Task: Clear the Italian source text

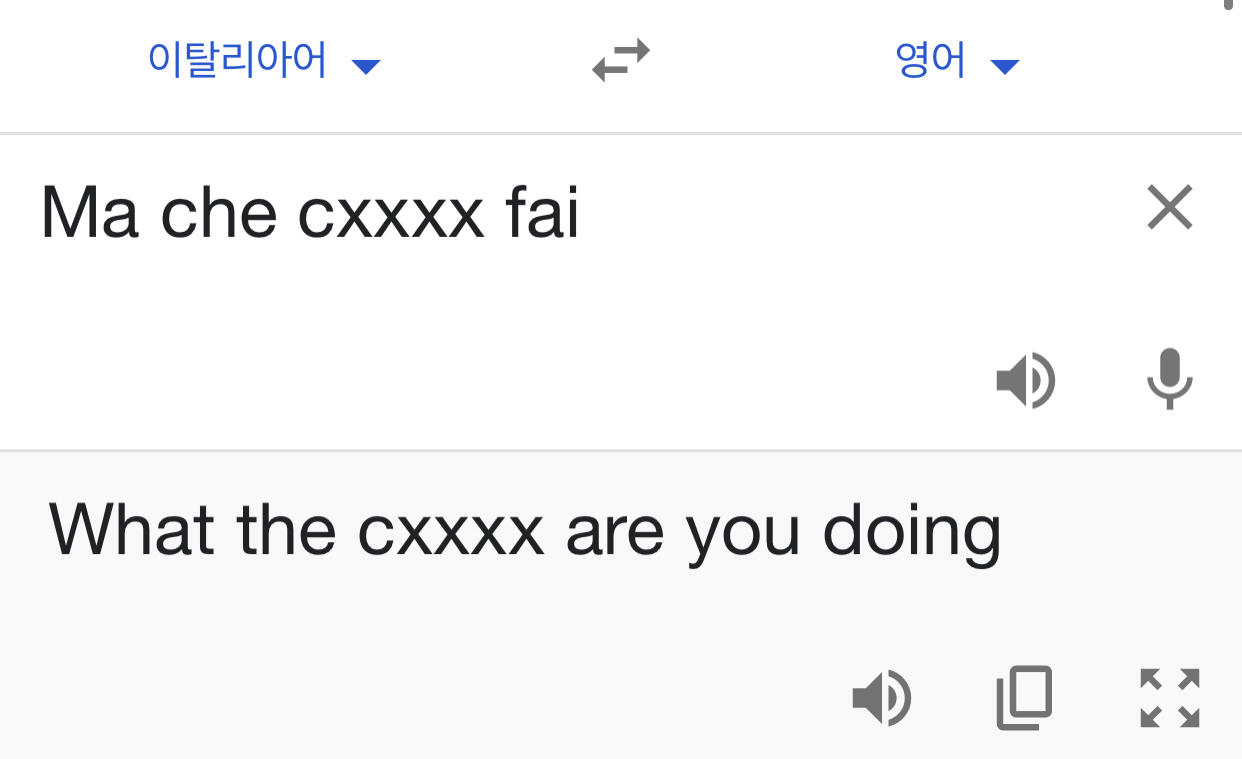Action: coord(1169,209)
